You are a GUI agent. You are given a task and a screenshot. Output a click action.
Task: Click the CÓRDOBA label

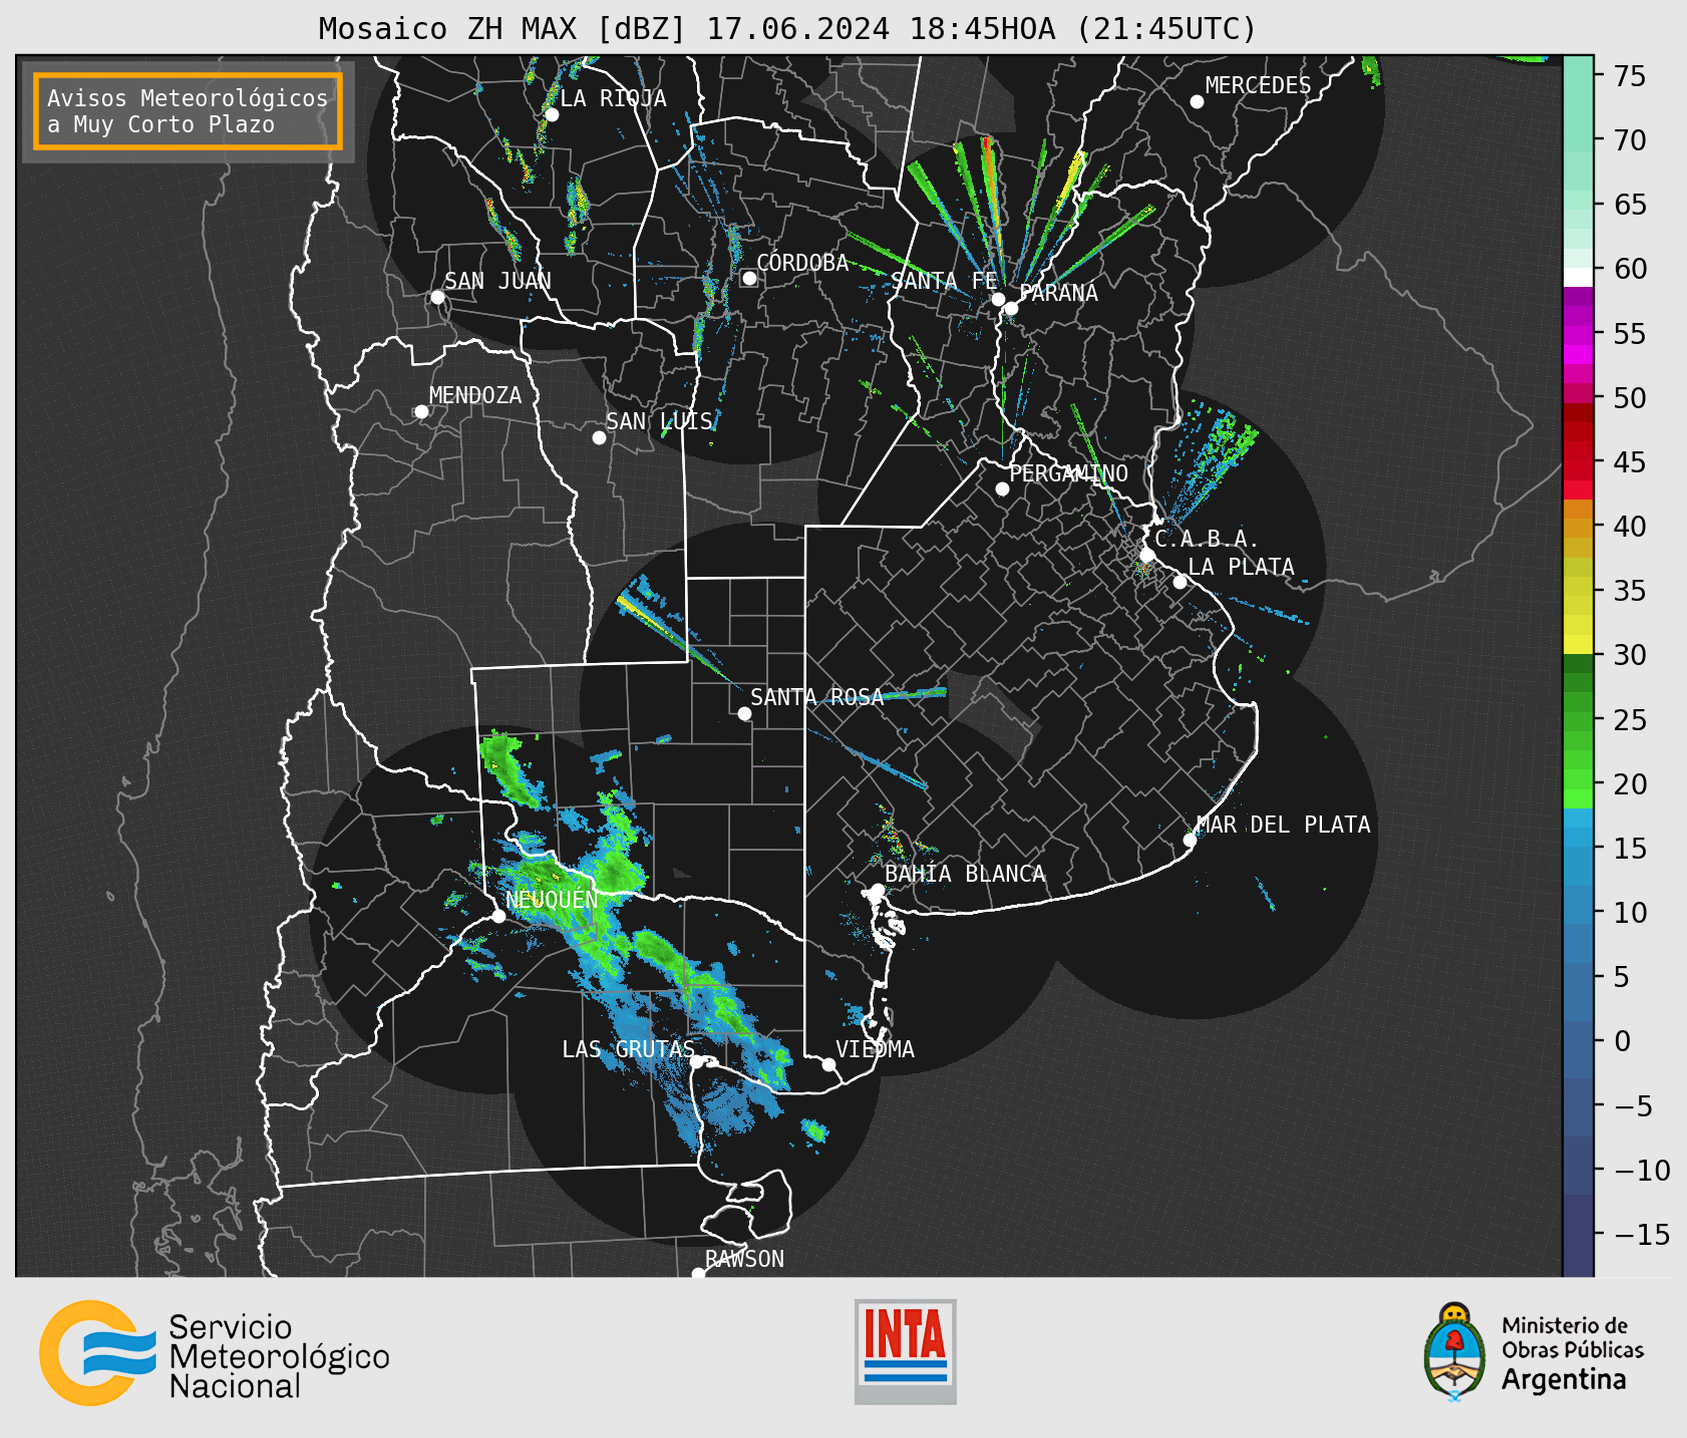[802, 262]
